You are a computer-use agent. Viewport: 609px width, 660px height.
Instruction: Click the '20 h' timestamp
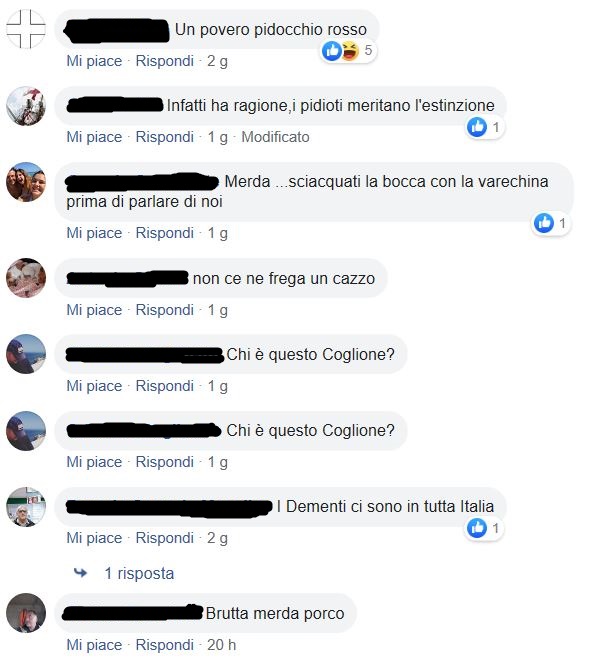tap(221, 645)
